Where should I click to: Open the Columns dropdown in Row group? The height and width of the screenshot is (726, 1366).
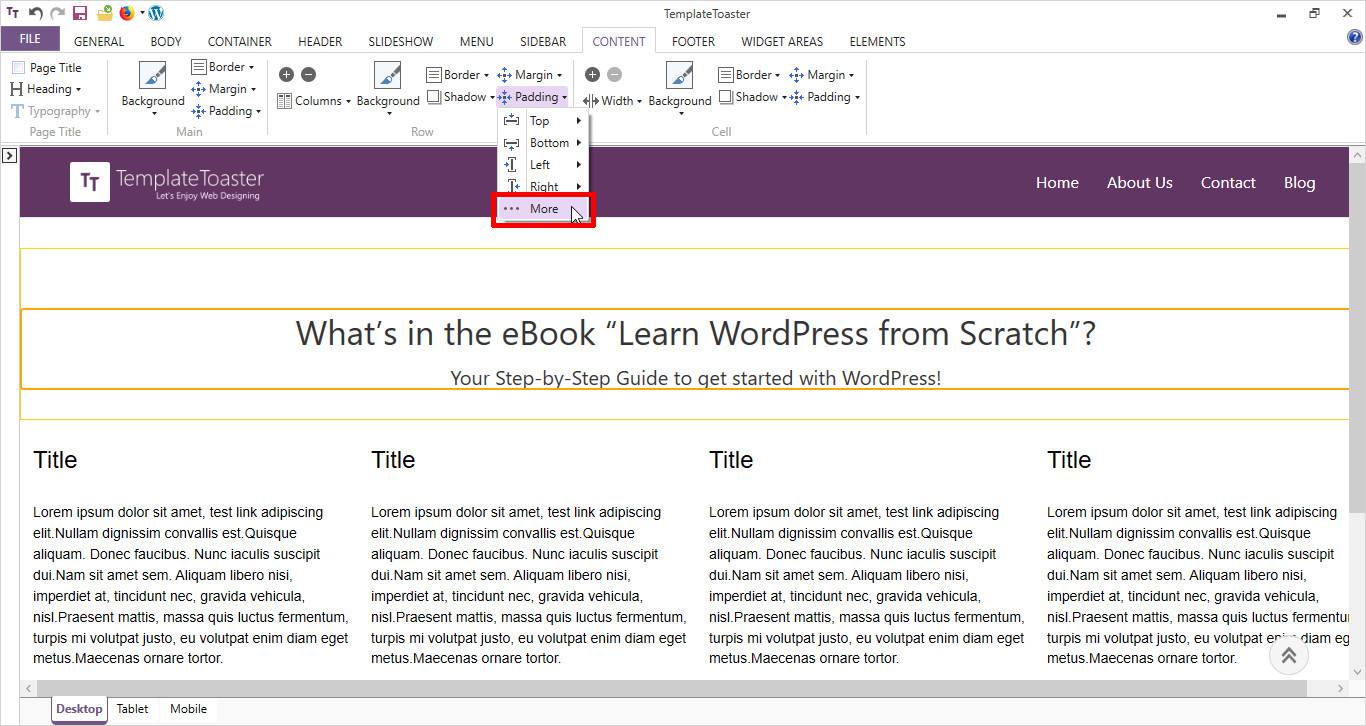315,101
